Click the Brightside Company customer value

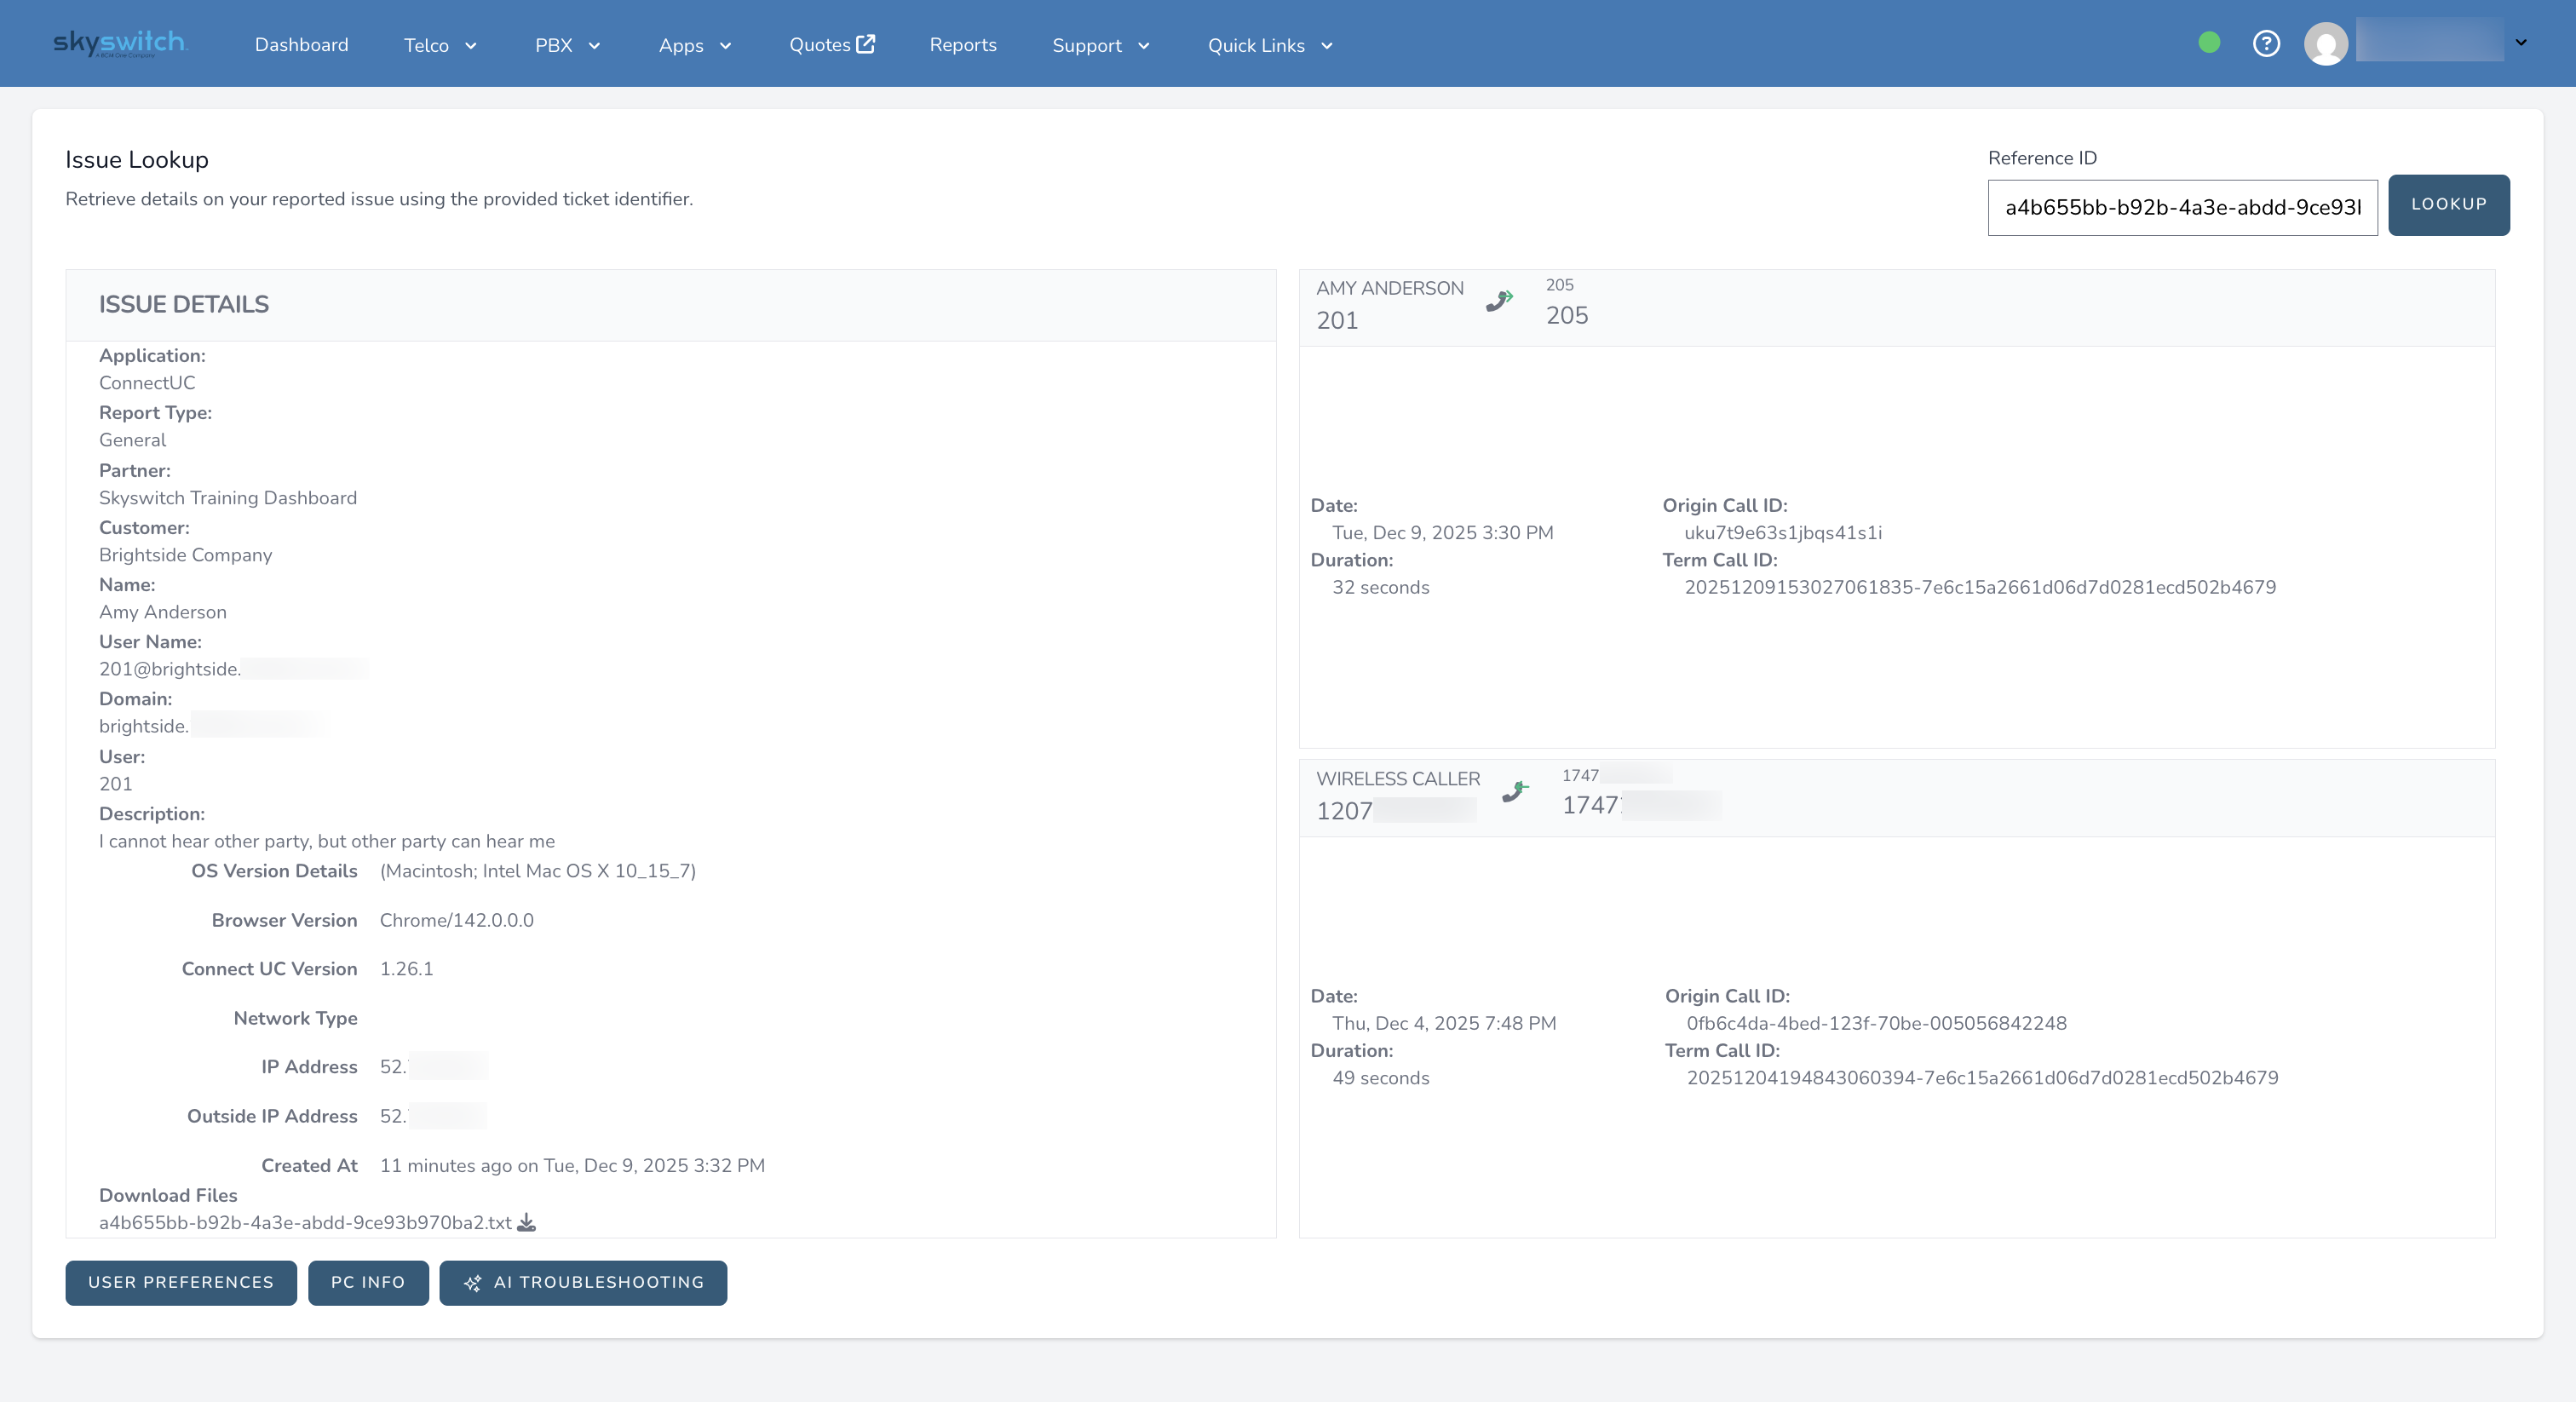tap(185, 555)
